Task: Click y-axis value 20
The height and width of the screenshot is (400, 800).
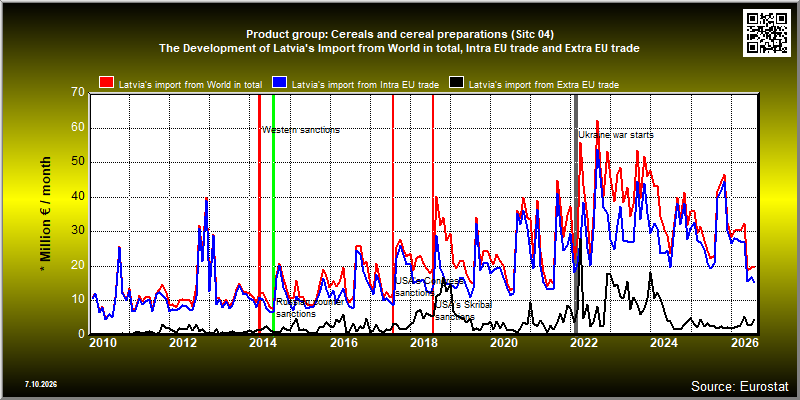Action: pyautogui.click(x=78, y=266)
